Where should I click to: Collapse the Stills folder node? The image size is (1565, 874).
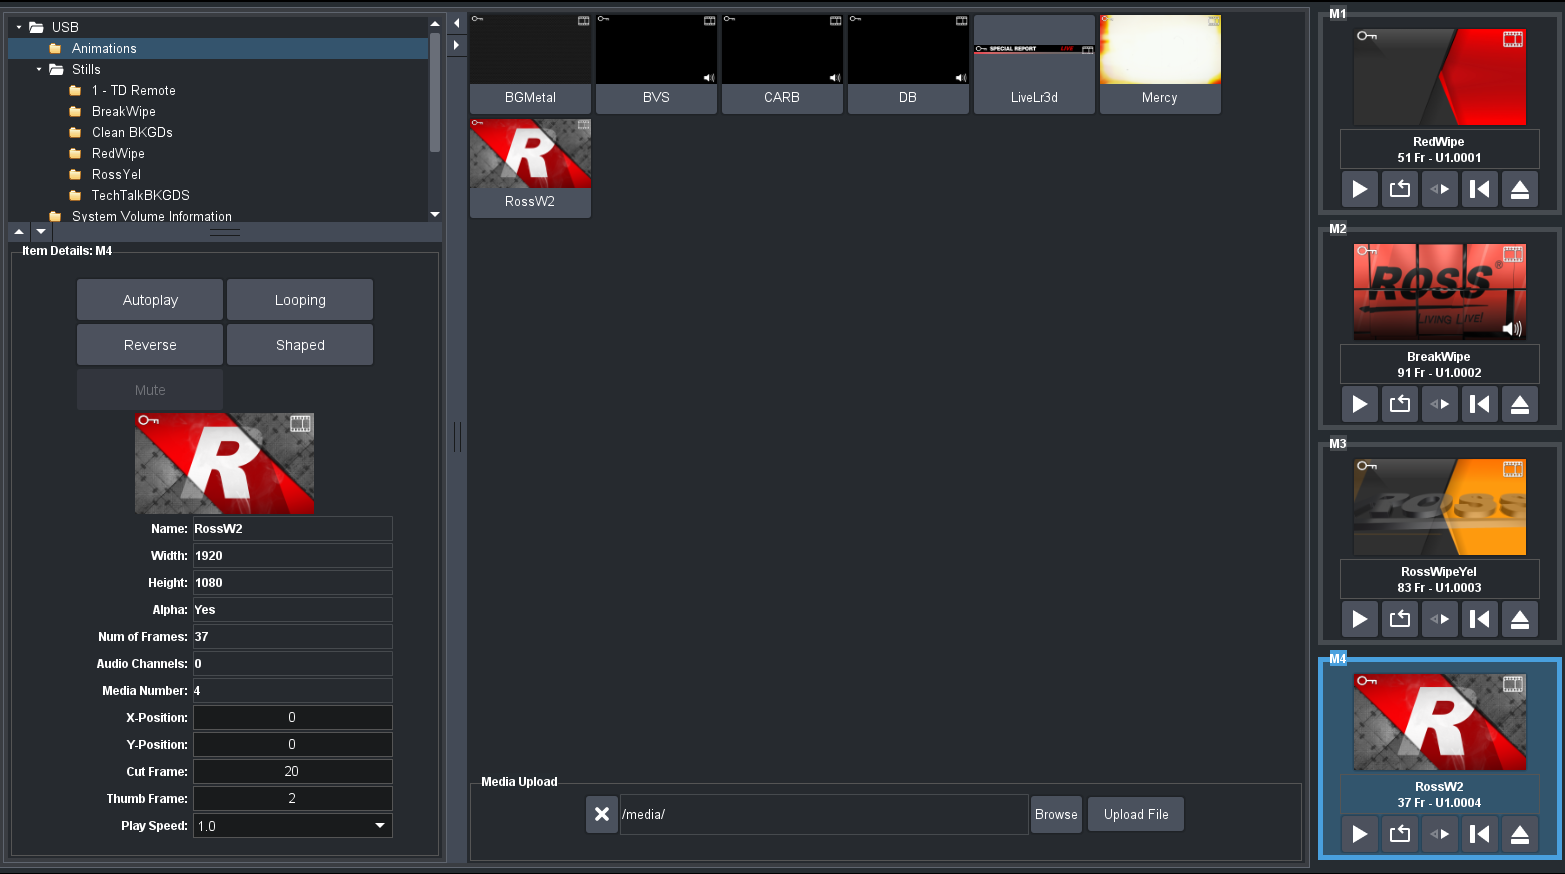tap(39, 69)
